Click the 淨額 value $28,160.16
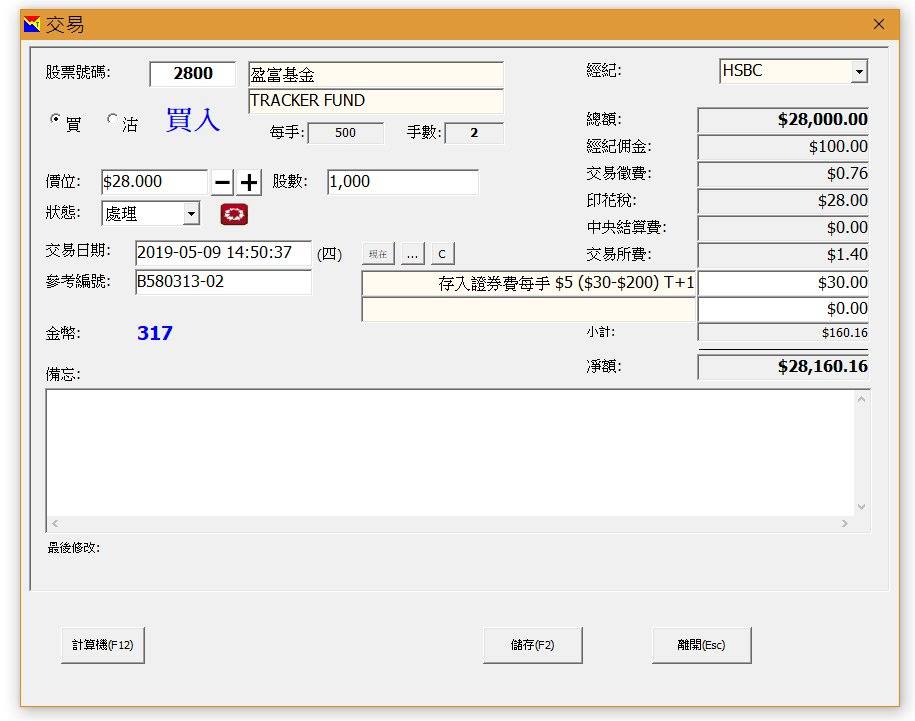The height and width of the screenshot is (721, 915). coord(783,367)
